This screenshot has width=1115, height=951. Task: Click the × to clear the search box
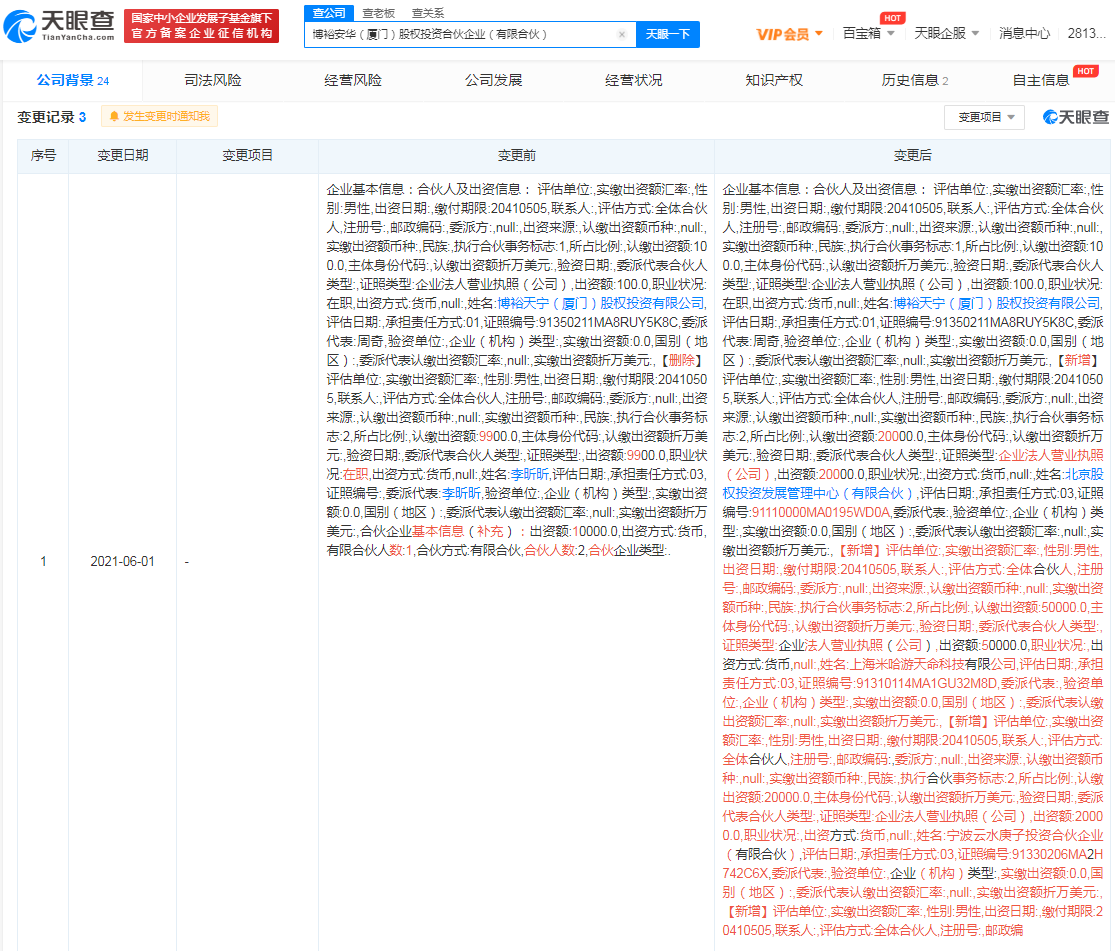point(621,34)
